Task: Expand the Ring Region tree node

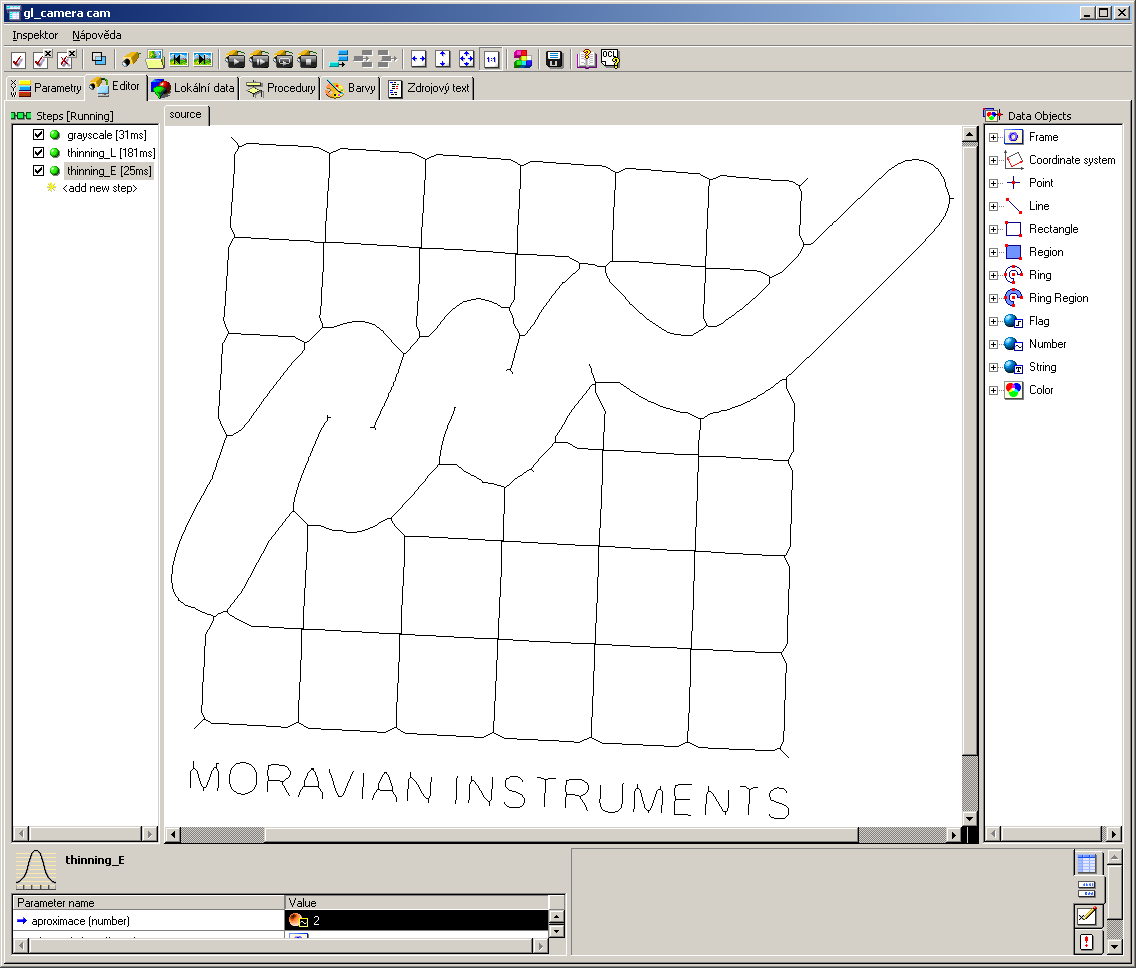Action: [993, 298]
